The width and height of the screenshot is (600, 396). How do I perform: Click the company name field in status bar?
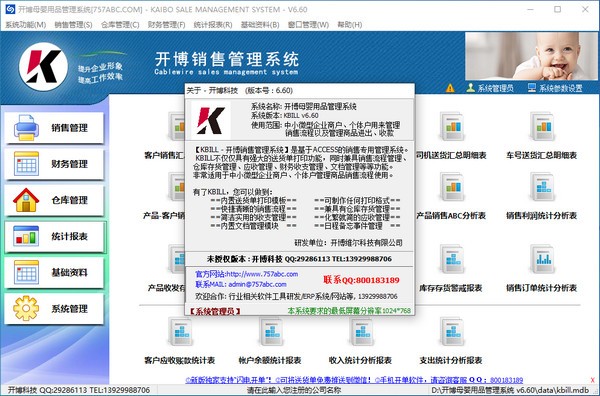coord(293,390)
